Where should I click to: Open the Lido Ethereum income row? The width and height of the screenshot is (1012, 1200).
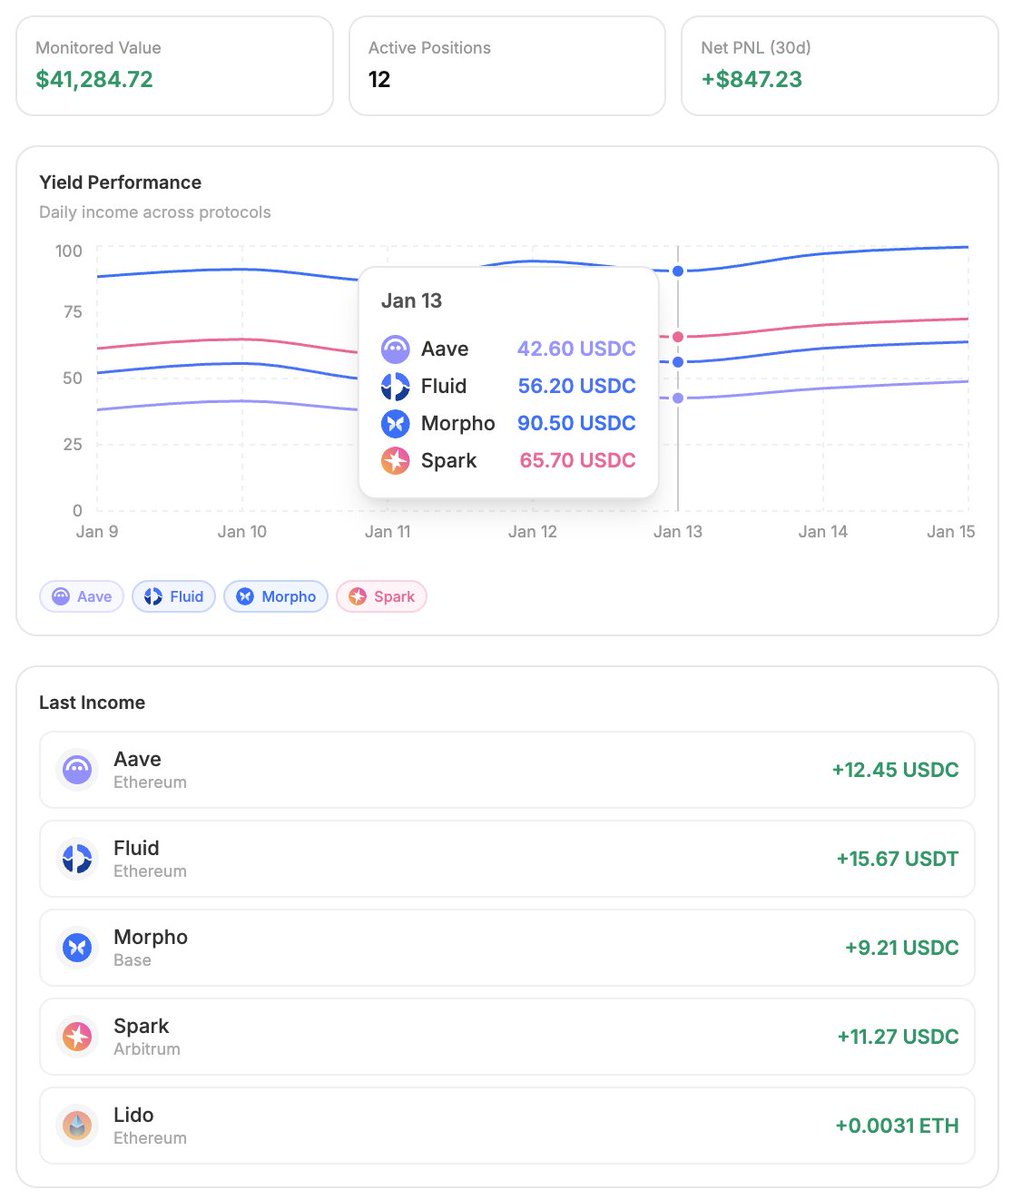coord(507,1126)
